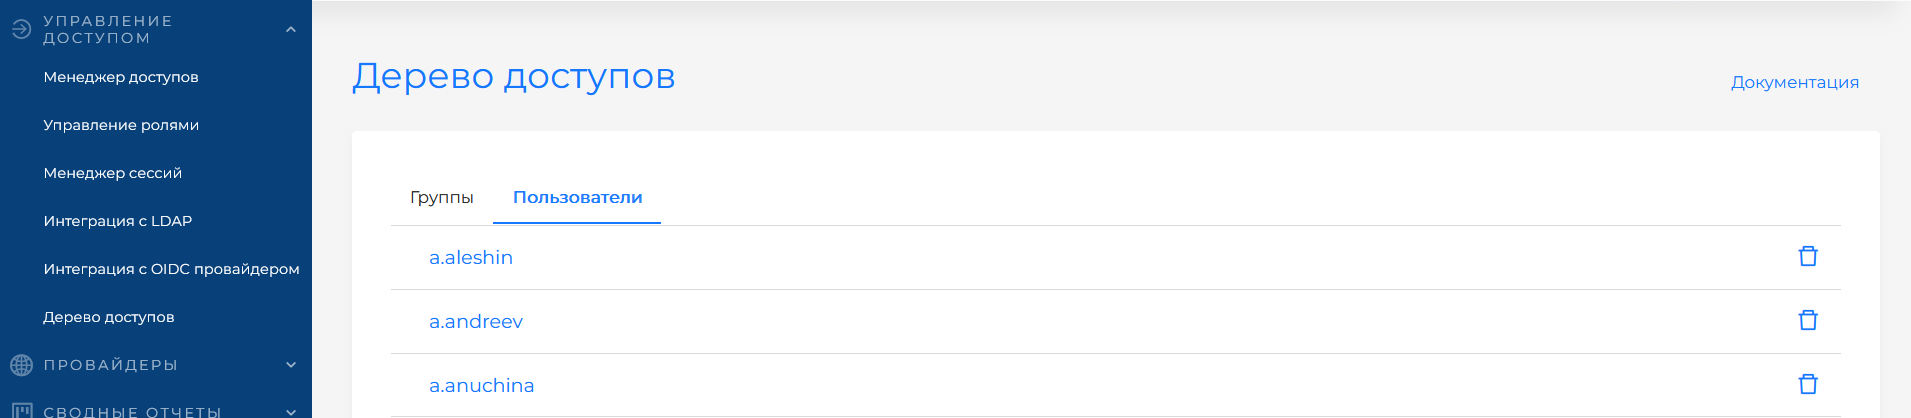1911x418 pixels.
Task: Open Управление ролями page
Action: [x=121, y=125]
